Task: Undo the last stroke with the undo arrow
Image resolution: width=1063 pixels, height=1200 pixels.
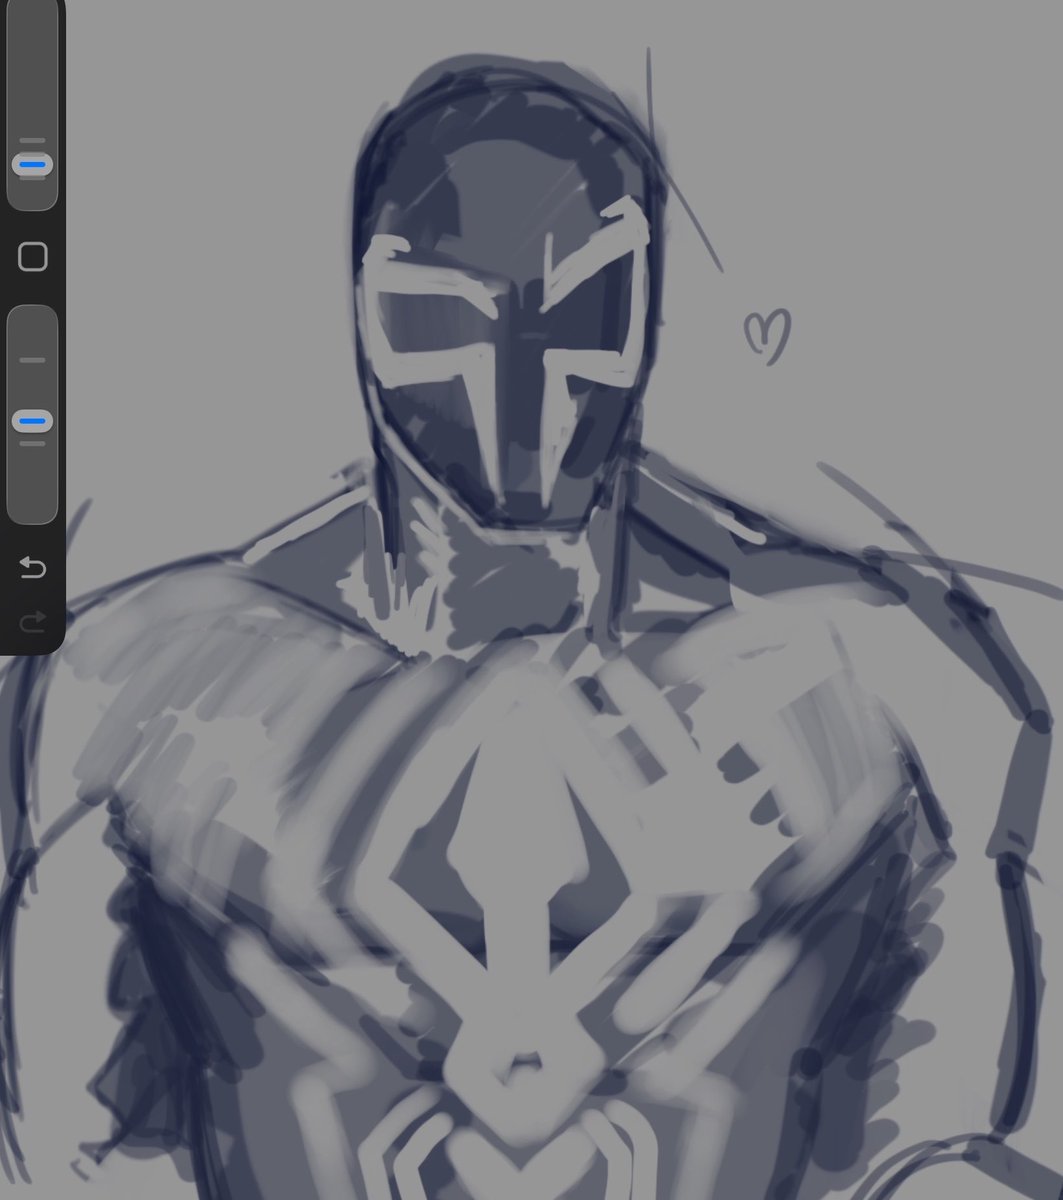Action: click(x=33, y=569)
